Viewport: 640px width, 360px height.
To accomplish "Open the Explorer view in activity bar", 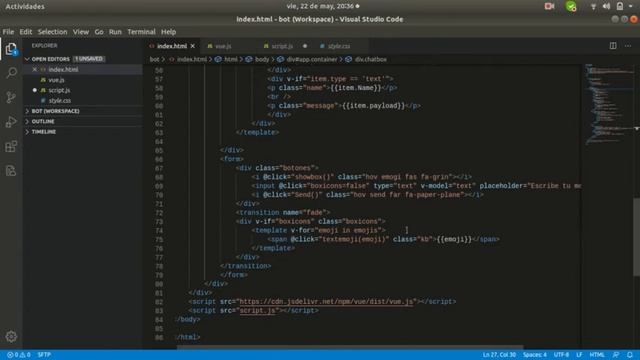I will click(11, 49).
